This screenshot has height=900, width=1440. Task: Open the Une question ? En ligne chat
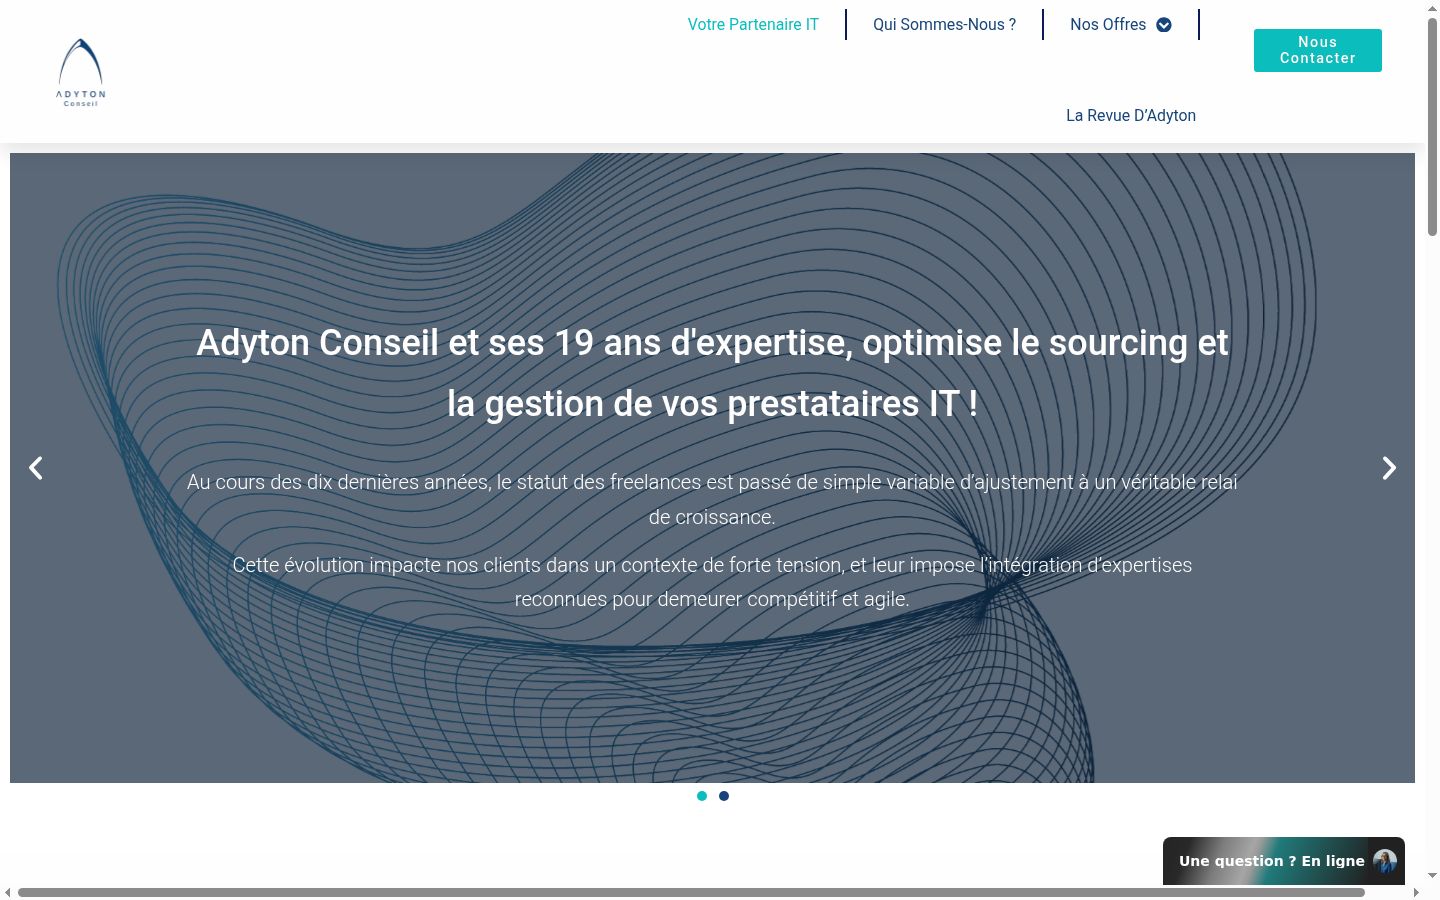pyautogui.click(x=1284, y=861)
